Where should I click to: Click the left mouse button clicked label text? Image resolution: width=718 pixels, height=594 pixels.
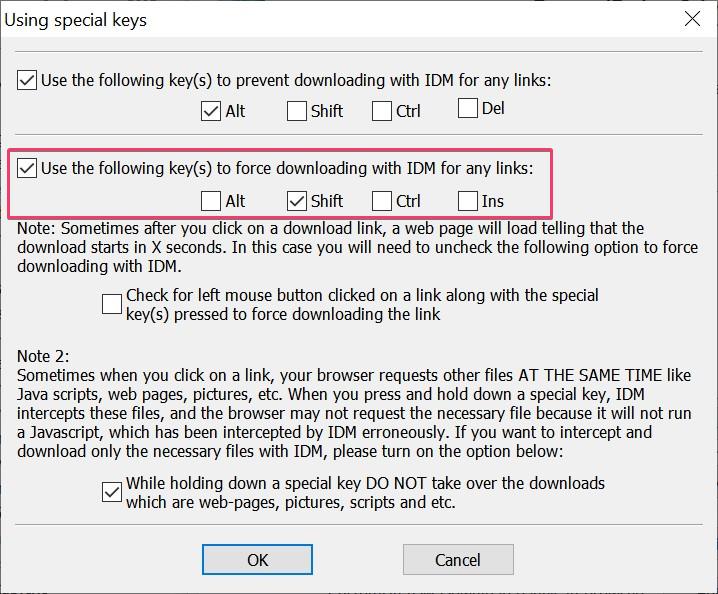tap(362, 305)
